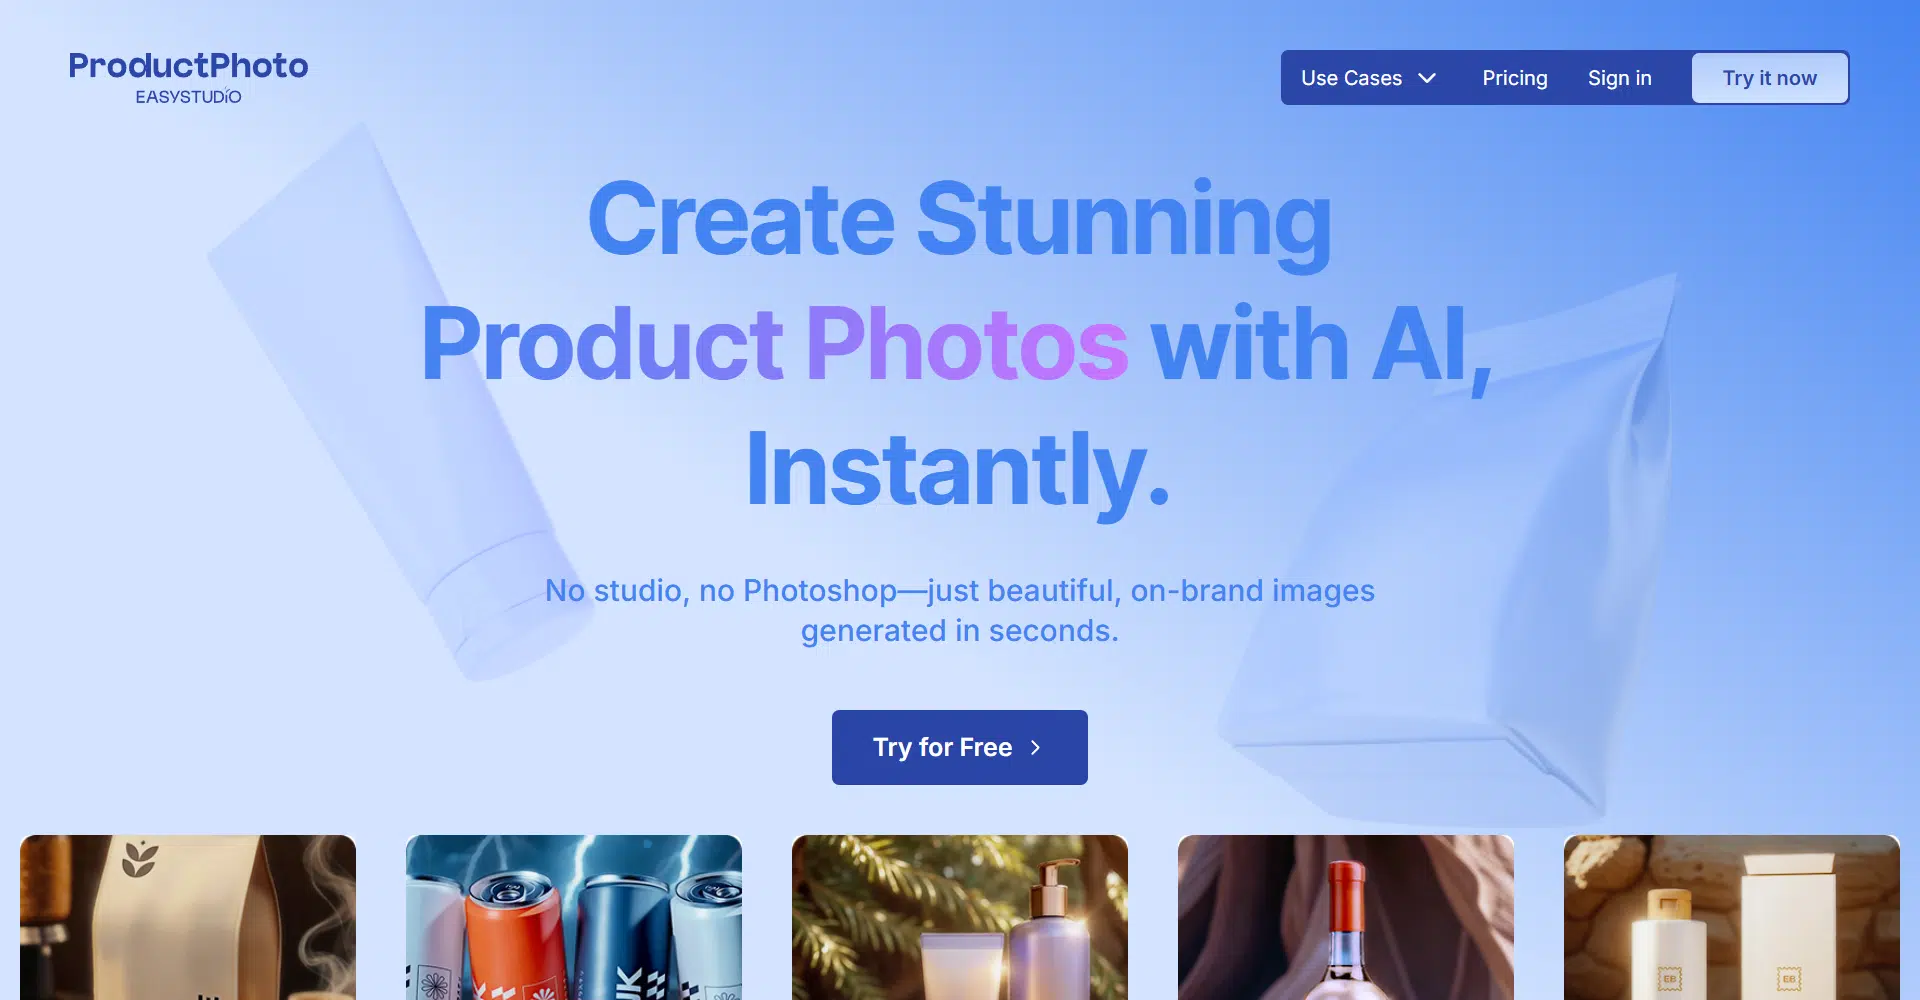Open the white cosmetic bottles photo
The width and height of the screenshot is (1920, 1000).
pyautogui.click(x=1732, y=917)
